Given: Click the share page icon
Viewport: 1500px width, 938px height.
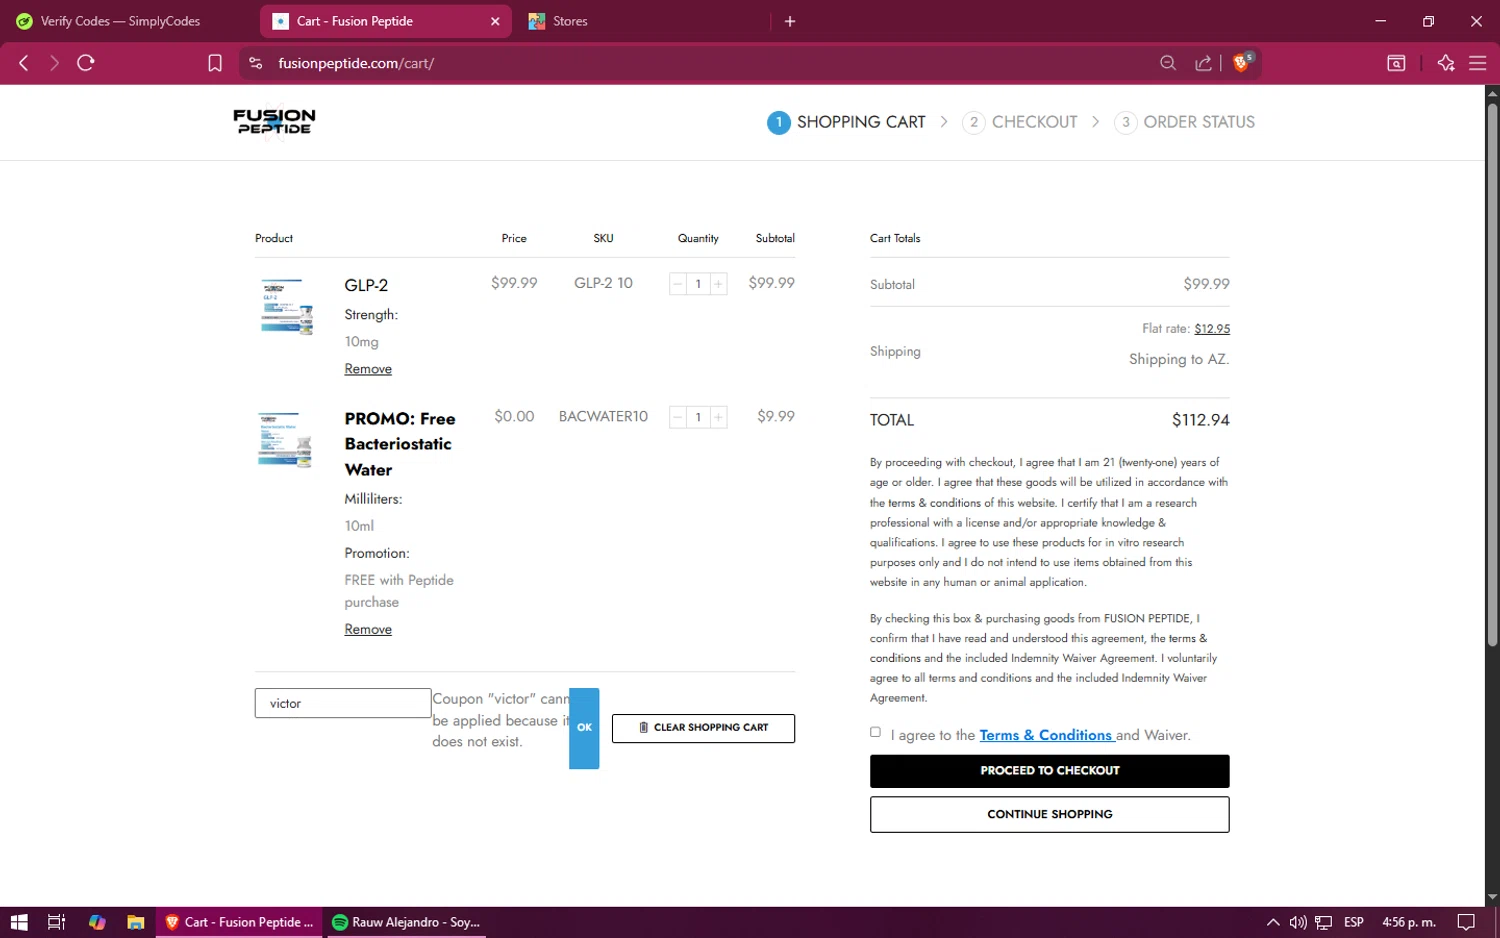Looking at the screenshot, I should coord(1203,63).
